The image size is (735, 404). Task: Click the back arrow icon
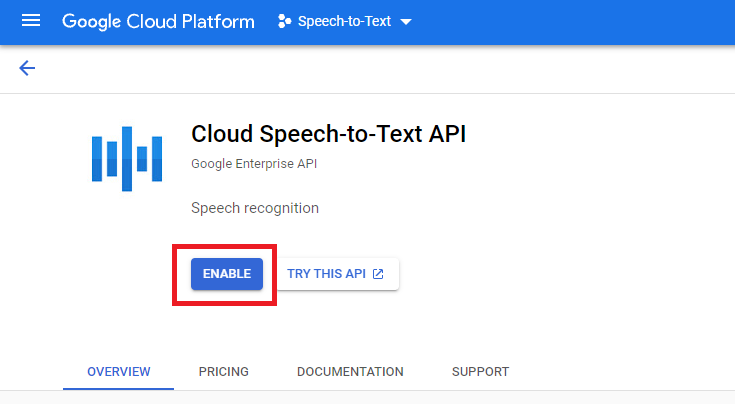(27, 68)
